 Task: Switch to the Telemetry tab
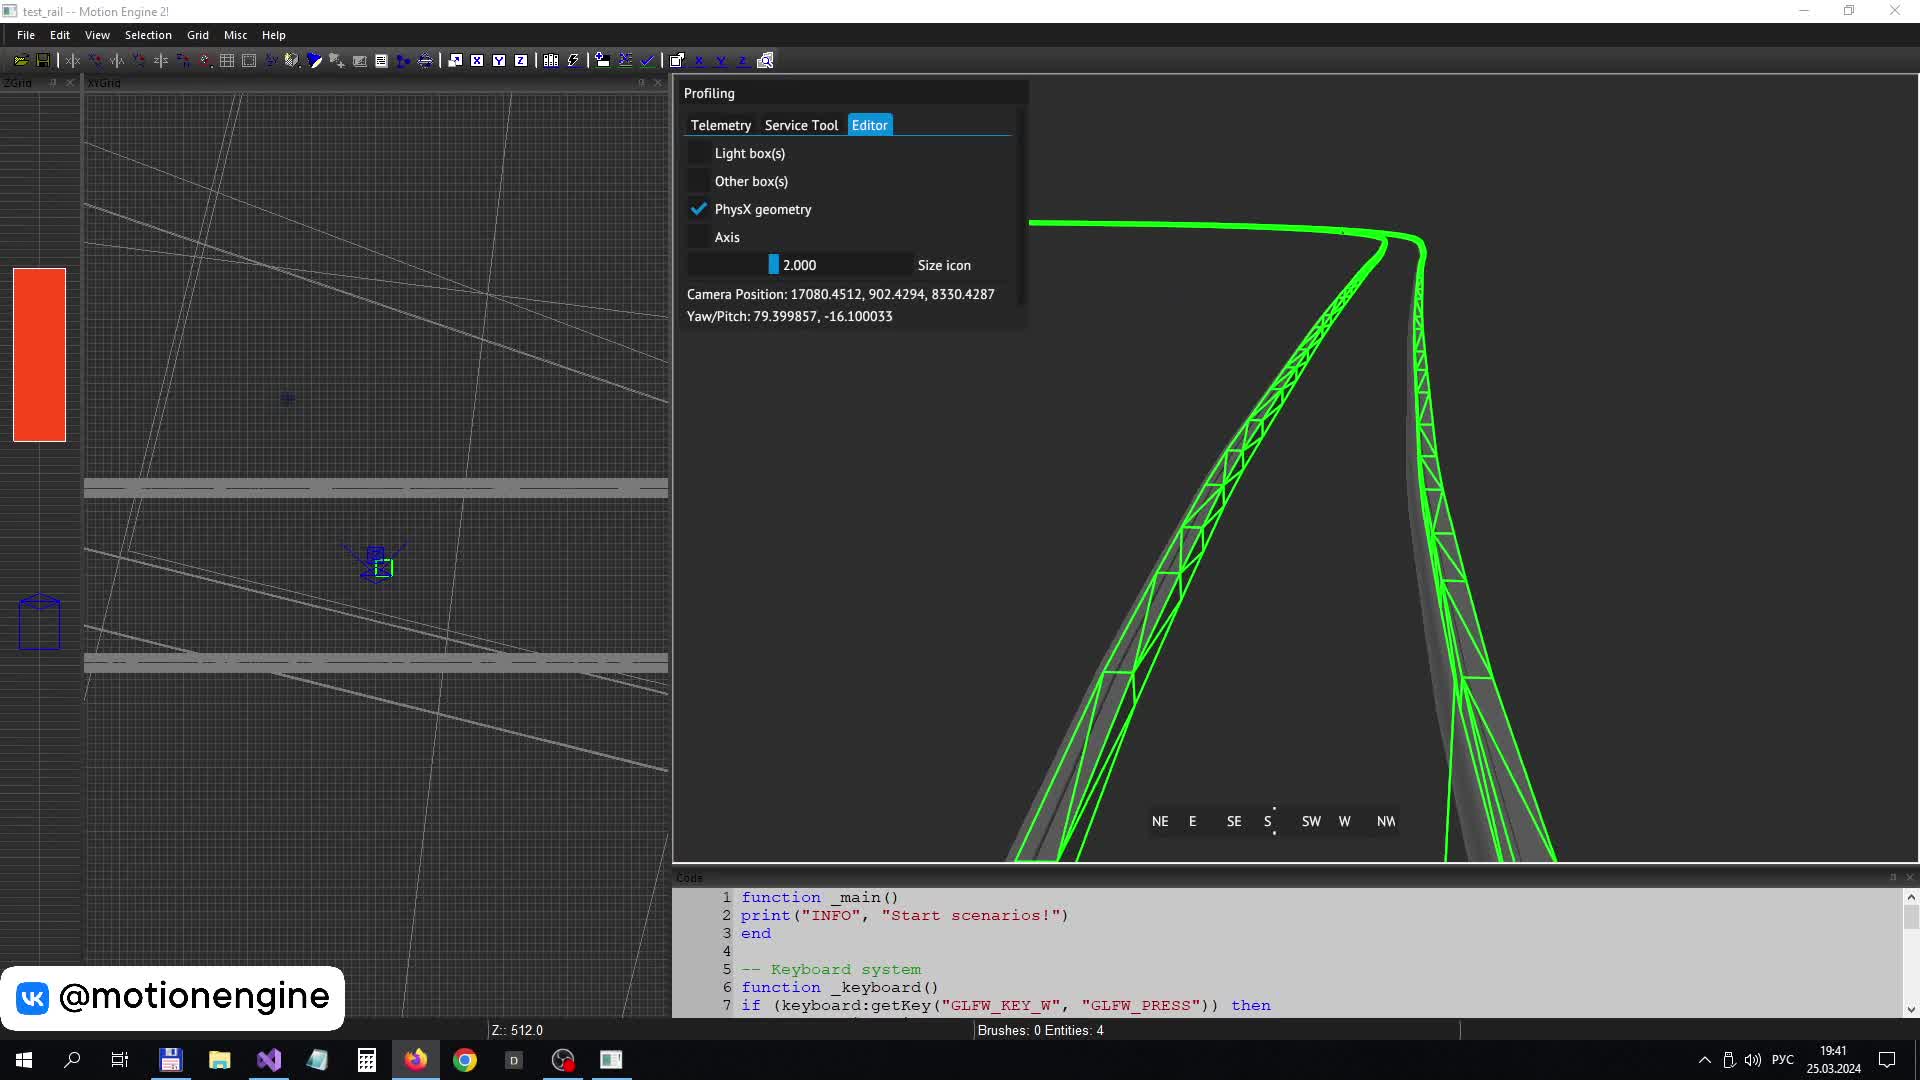720,125
